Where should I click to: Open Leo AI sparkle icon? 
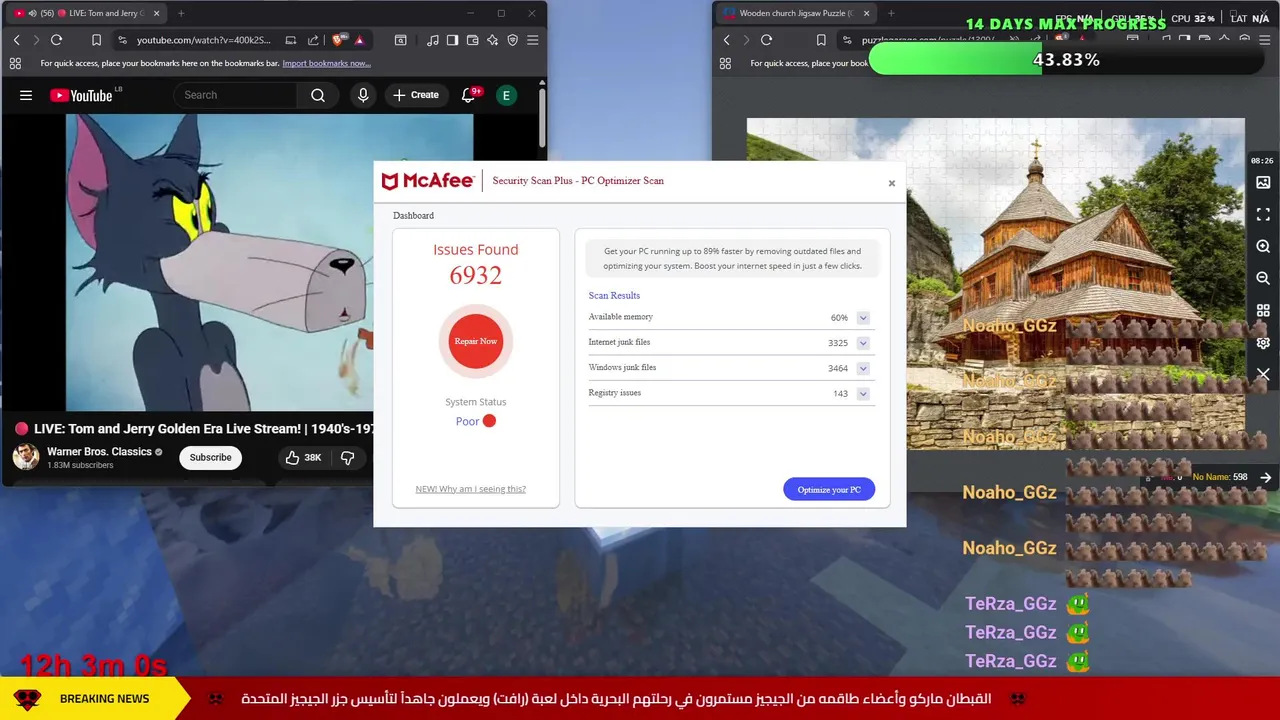[x=492, y=40]
